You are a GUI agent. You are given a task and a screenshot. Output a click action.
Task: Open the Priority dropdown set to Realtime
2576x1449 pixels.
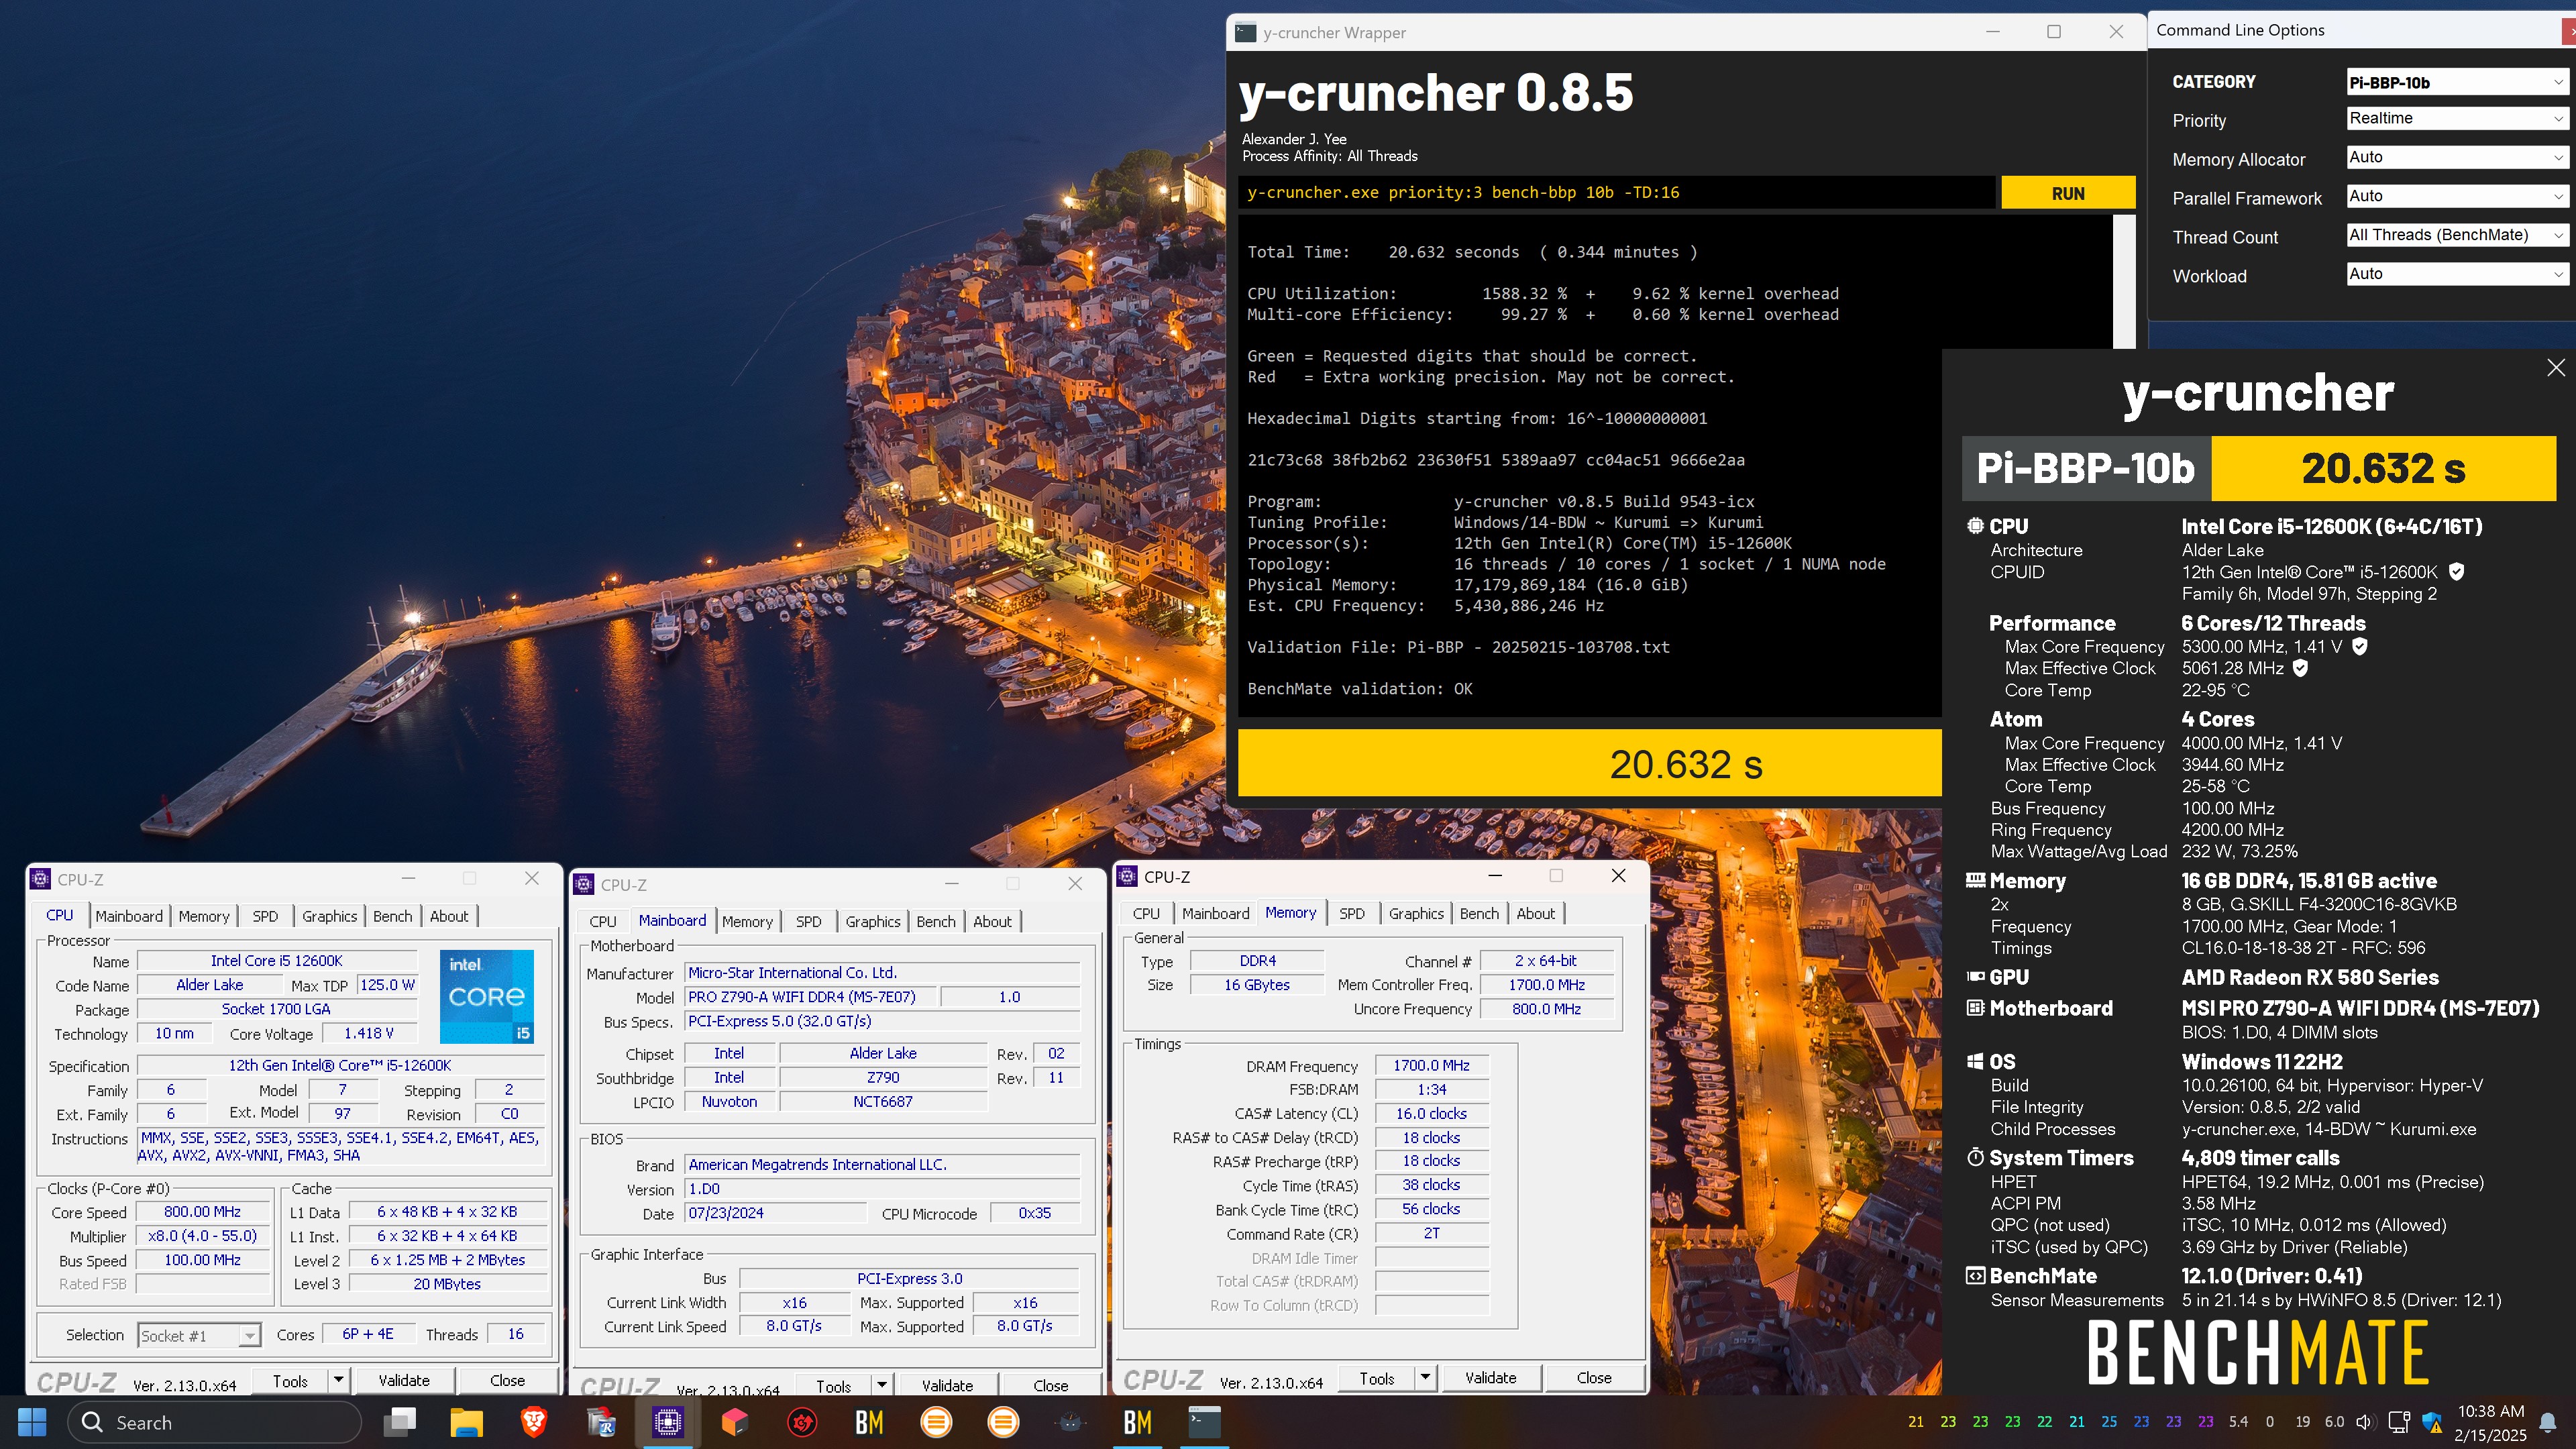(x=2458, y=118)
